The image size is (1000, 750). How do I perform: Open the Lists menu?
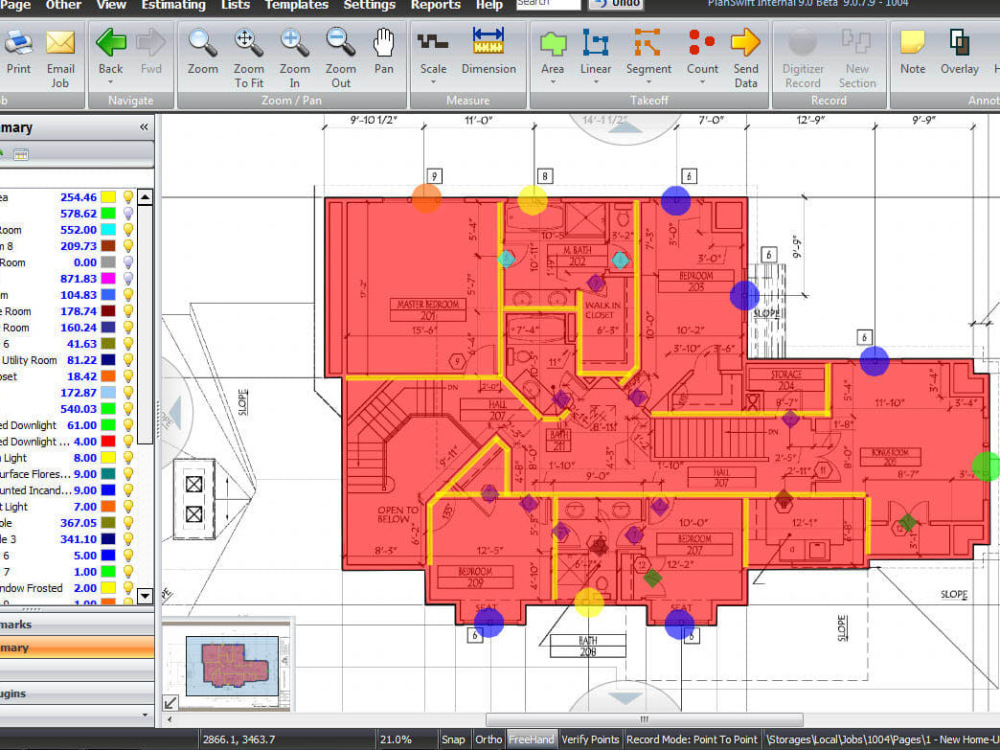coord(235,4)
